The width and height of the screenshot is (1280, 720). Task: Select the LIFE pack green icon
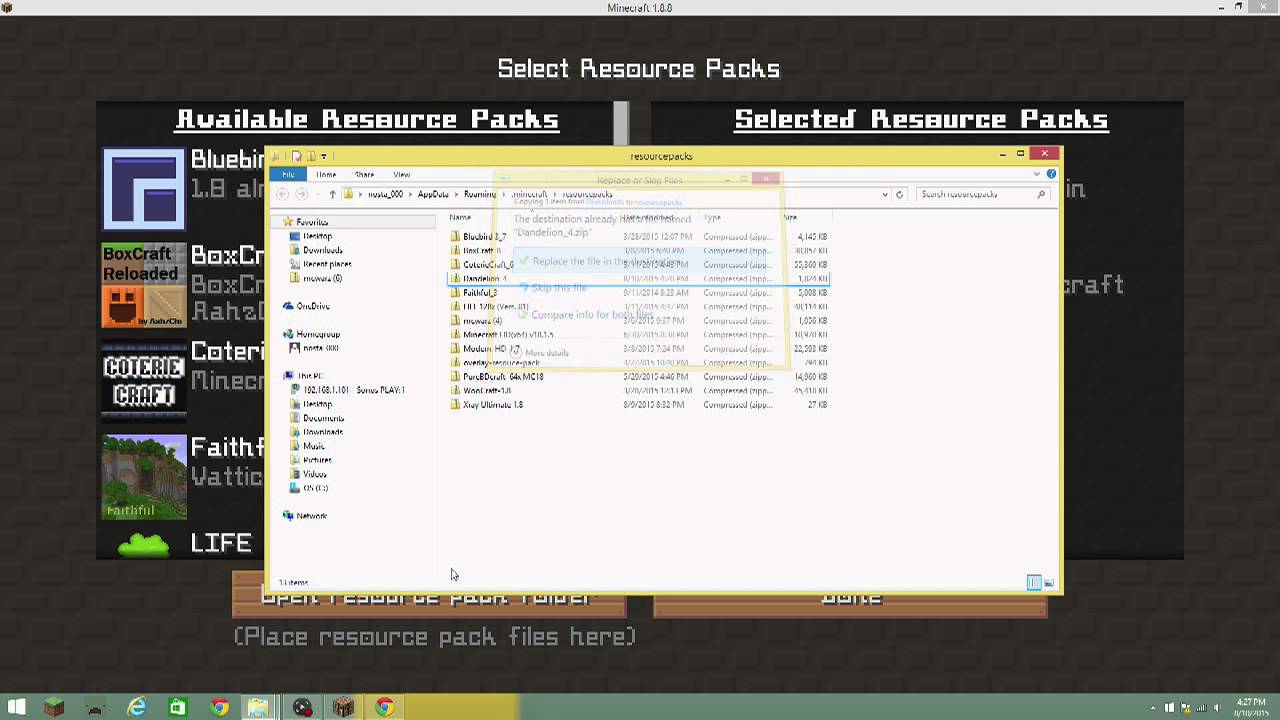pos(144,544)
